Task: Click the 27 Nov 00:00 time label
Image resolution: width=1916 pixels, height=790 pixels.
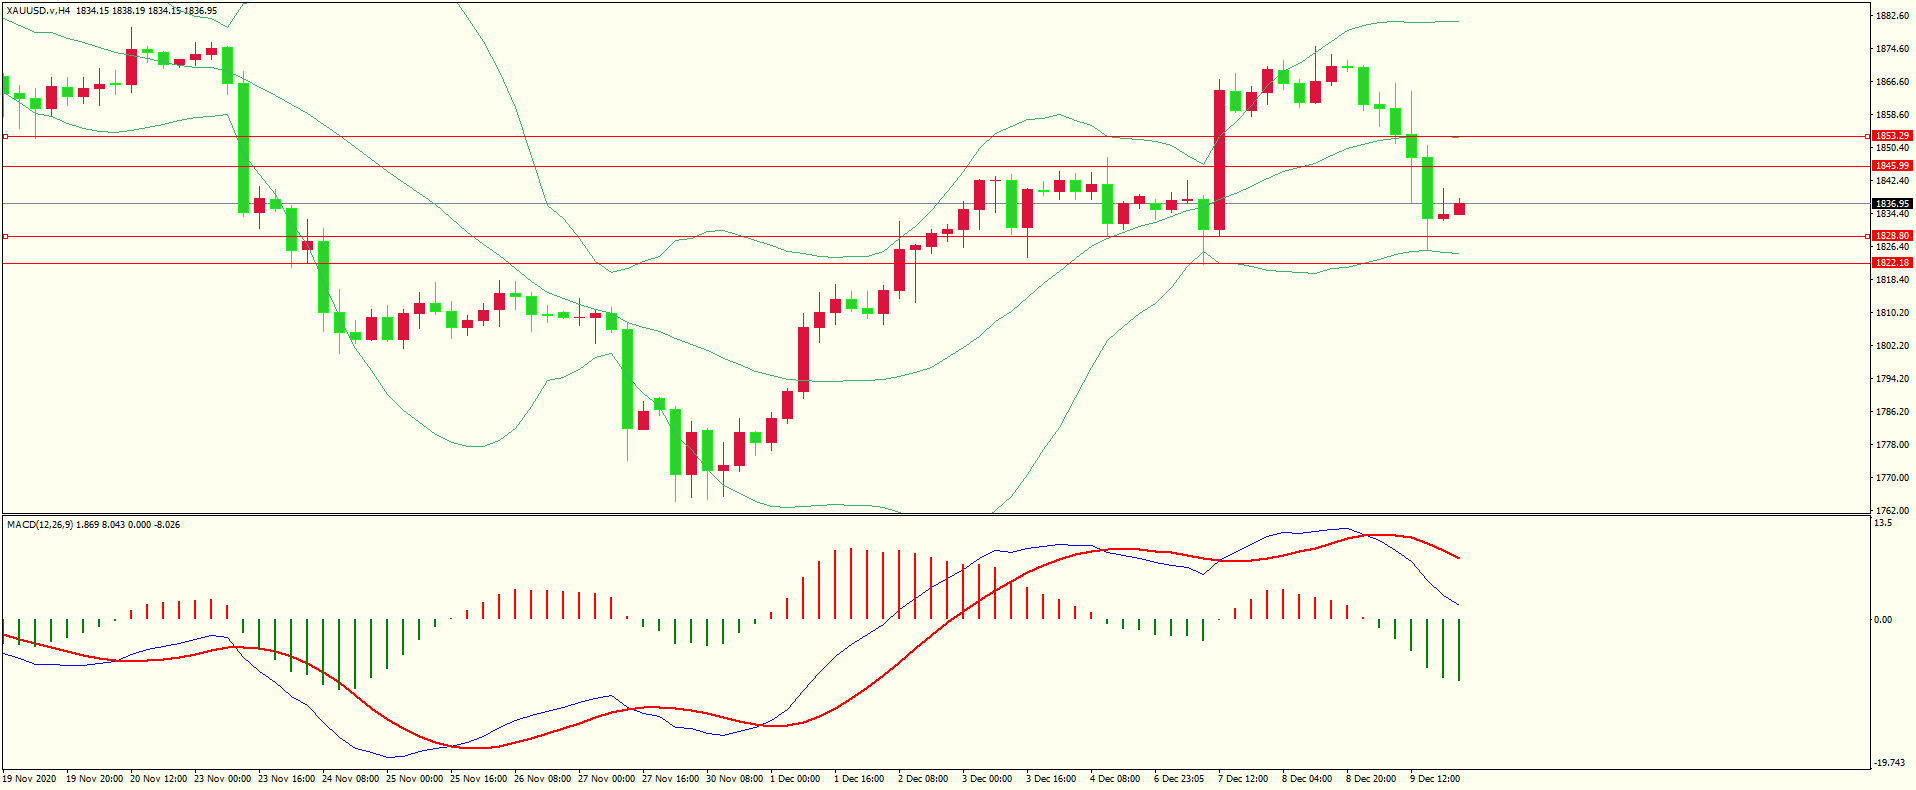Action: 607,779
